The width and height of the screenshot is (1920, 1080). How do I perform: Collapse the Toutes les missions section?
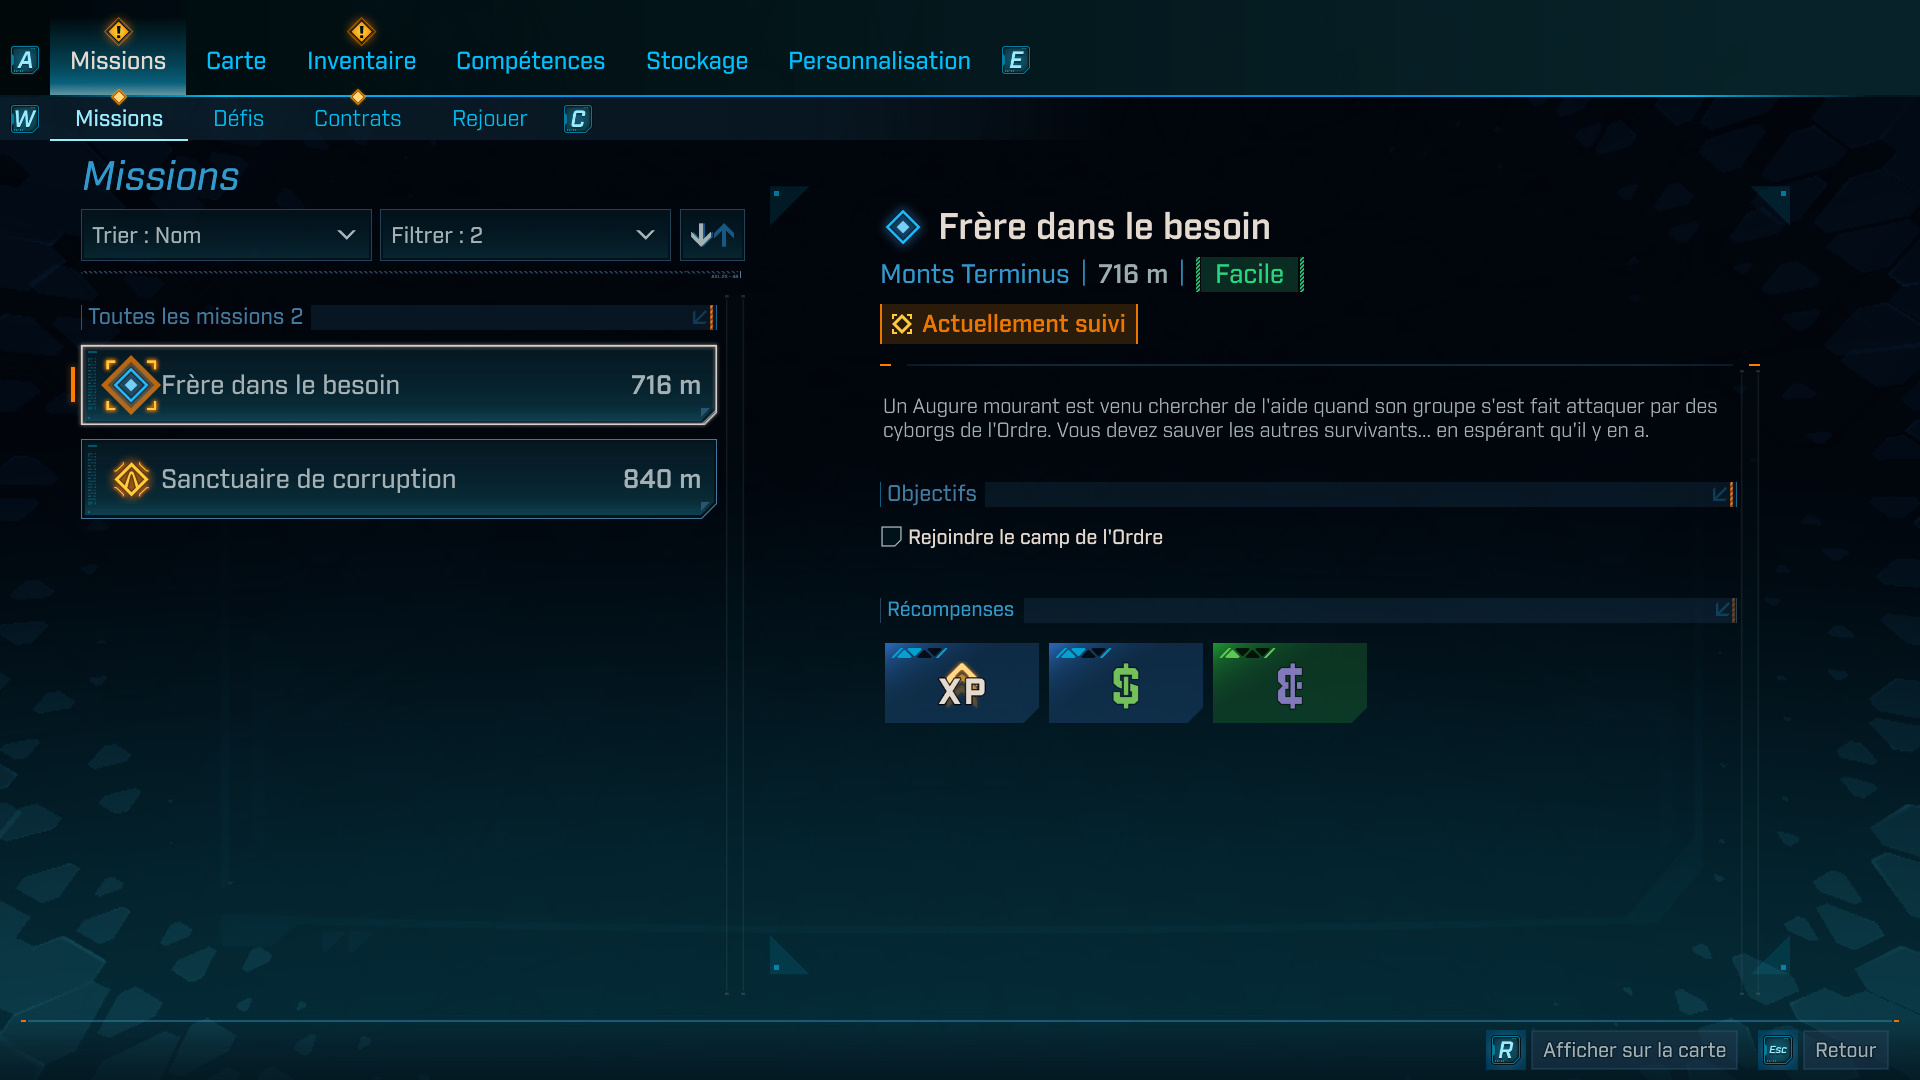(x=703, y=317)
